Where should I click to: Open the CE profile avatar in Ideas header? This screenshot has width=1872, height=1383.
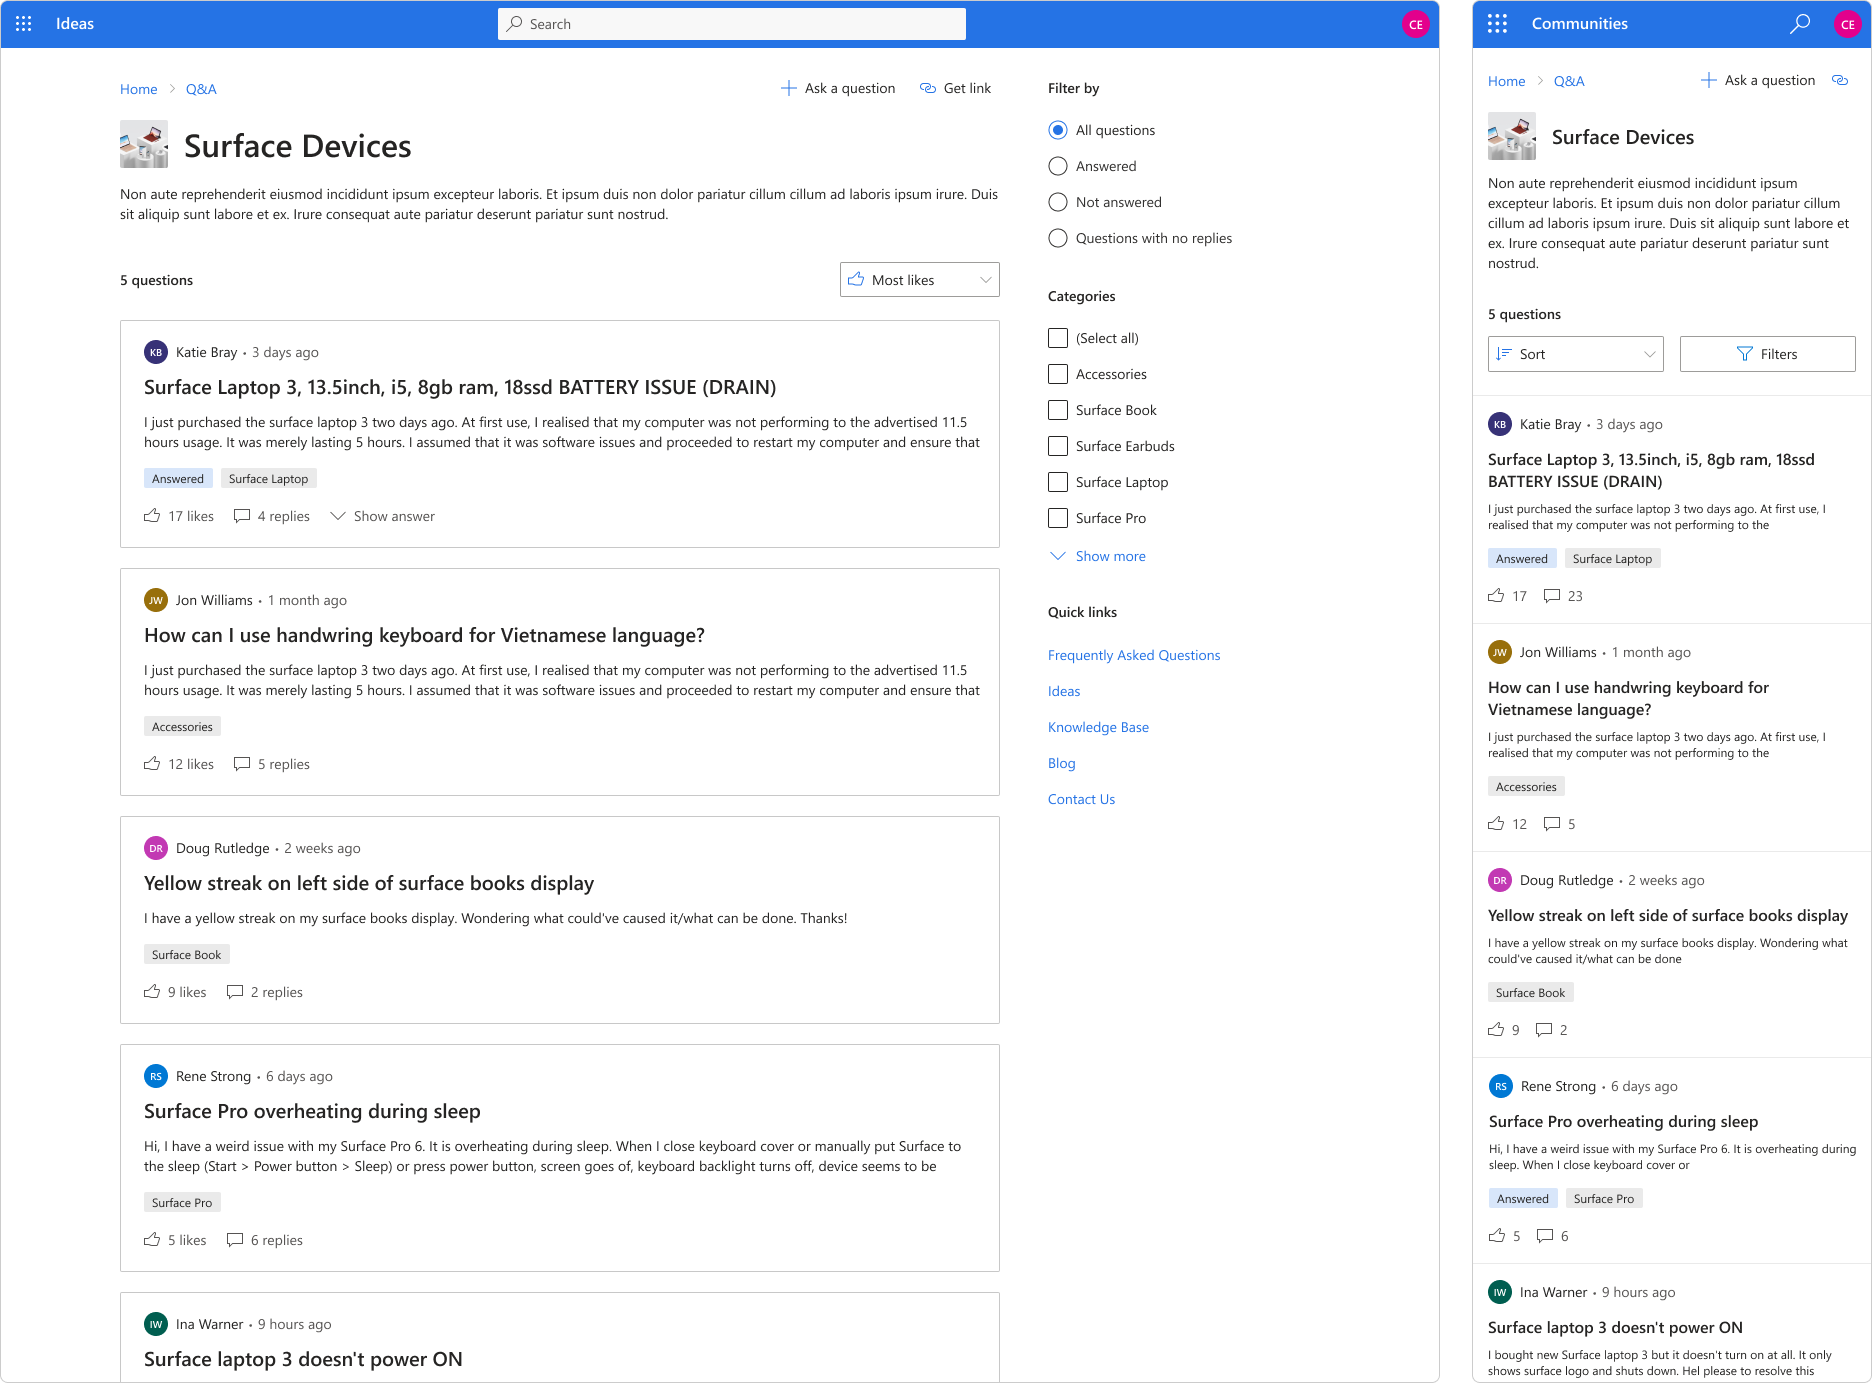[x=1415, y=24]
